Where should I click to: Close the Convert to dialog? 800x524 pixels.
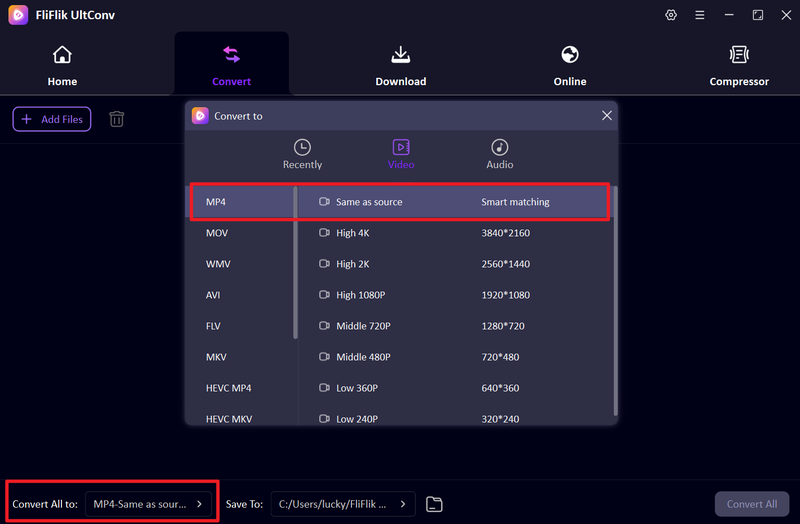tap(607, 116)
